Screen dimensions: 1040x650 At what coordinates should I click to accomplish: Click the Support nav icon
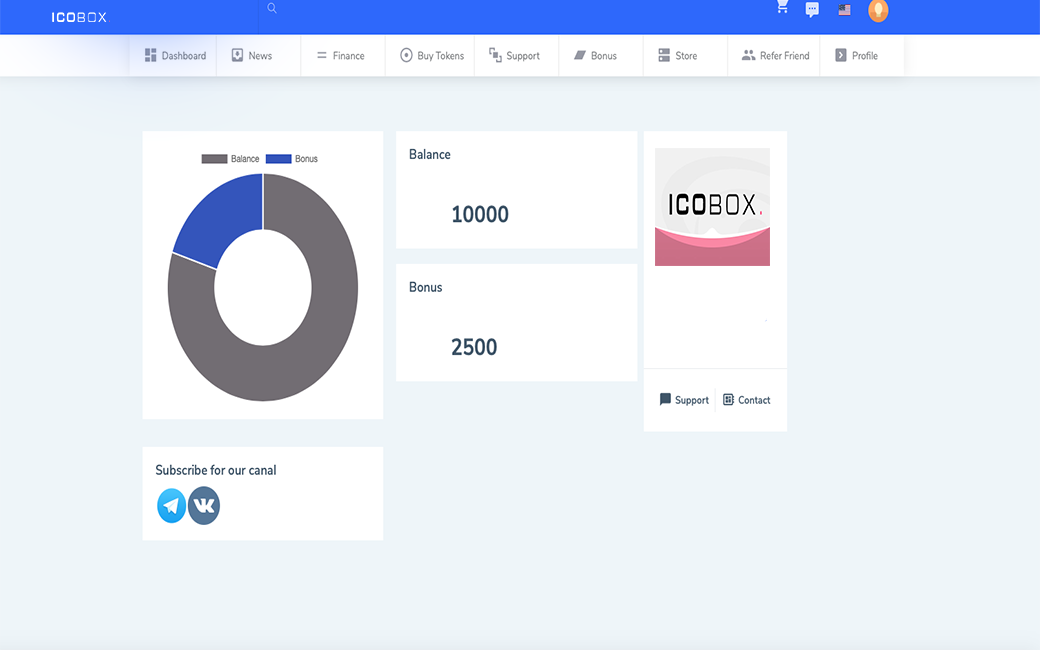pyautogui.click(x=495, y=54)
